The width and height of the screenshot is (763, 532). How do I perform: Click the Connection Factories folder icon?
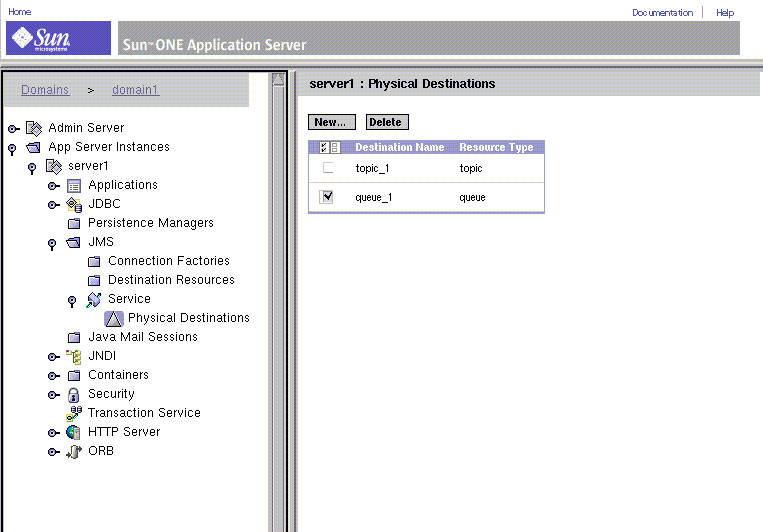click(x=94, y=261)
